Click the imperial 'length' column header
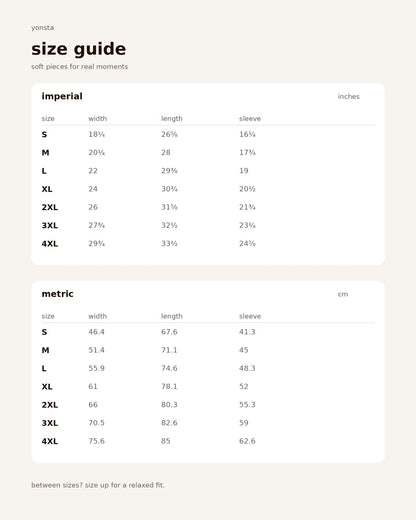 172,119
